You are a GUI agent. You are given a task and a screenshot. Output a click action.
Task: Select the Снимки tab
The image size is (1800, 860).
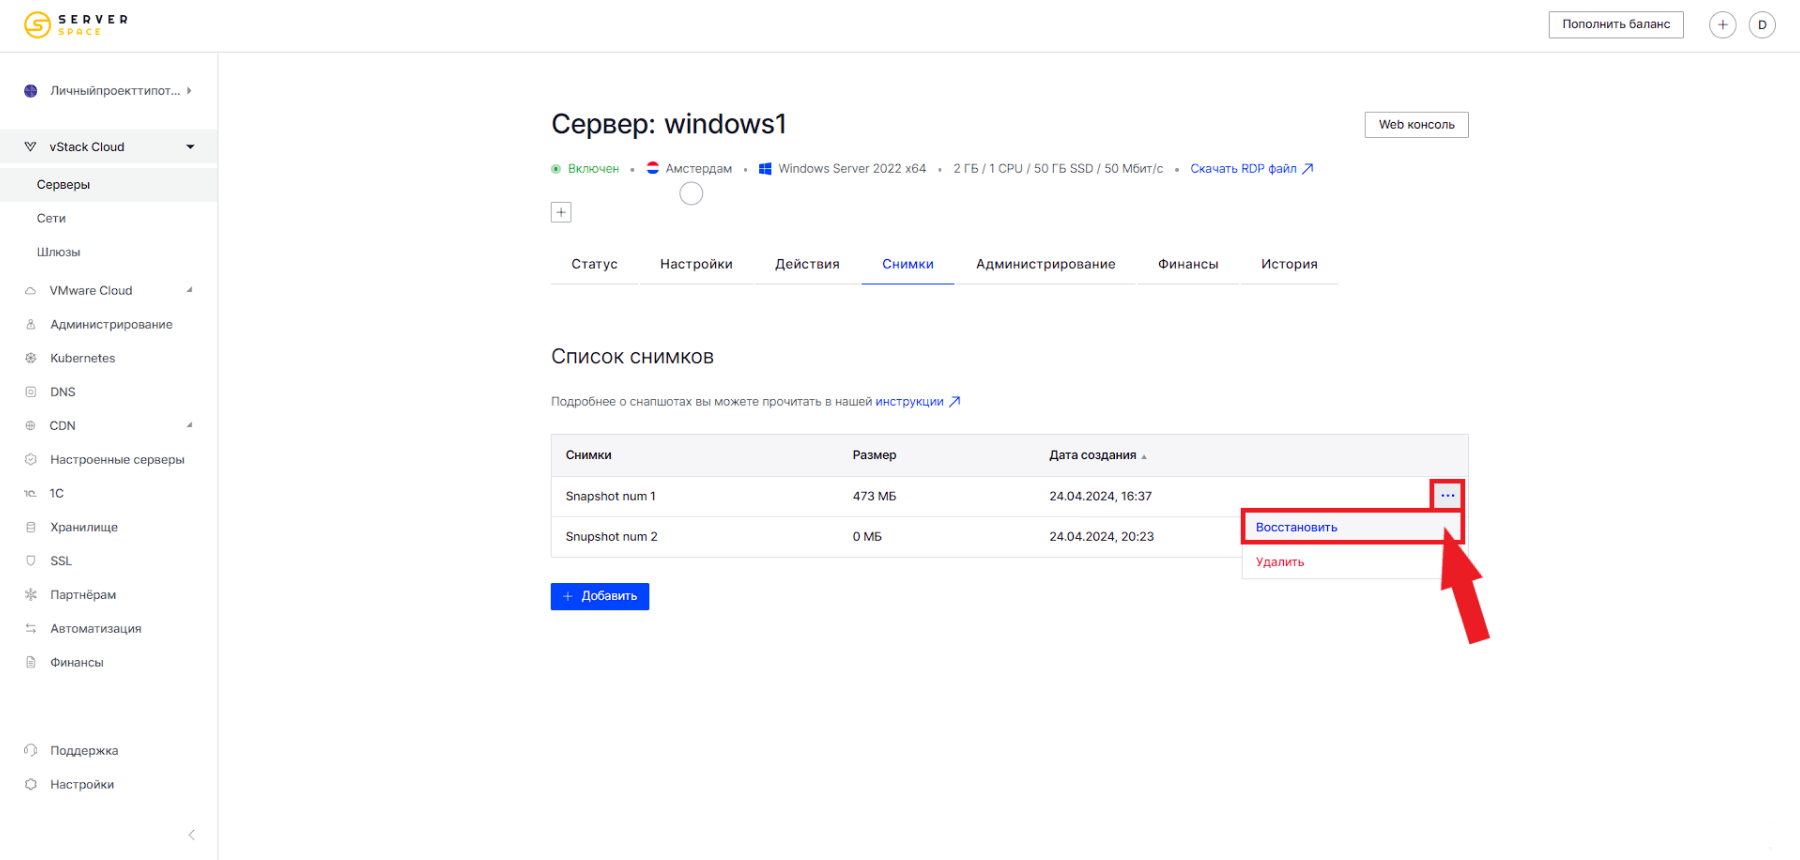pyautogui.click(x=908, y=264)
